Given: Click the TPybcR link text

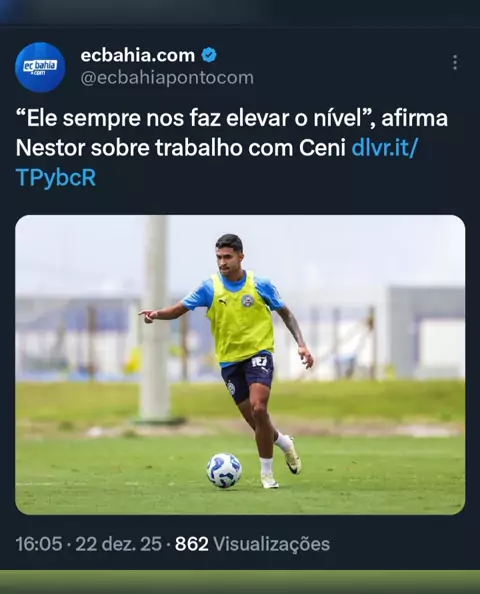Looking at the screenshot, I should [56, 177].
